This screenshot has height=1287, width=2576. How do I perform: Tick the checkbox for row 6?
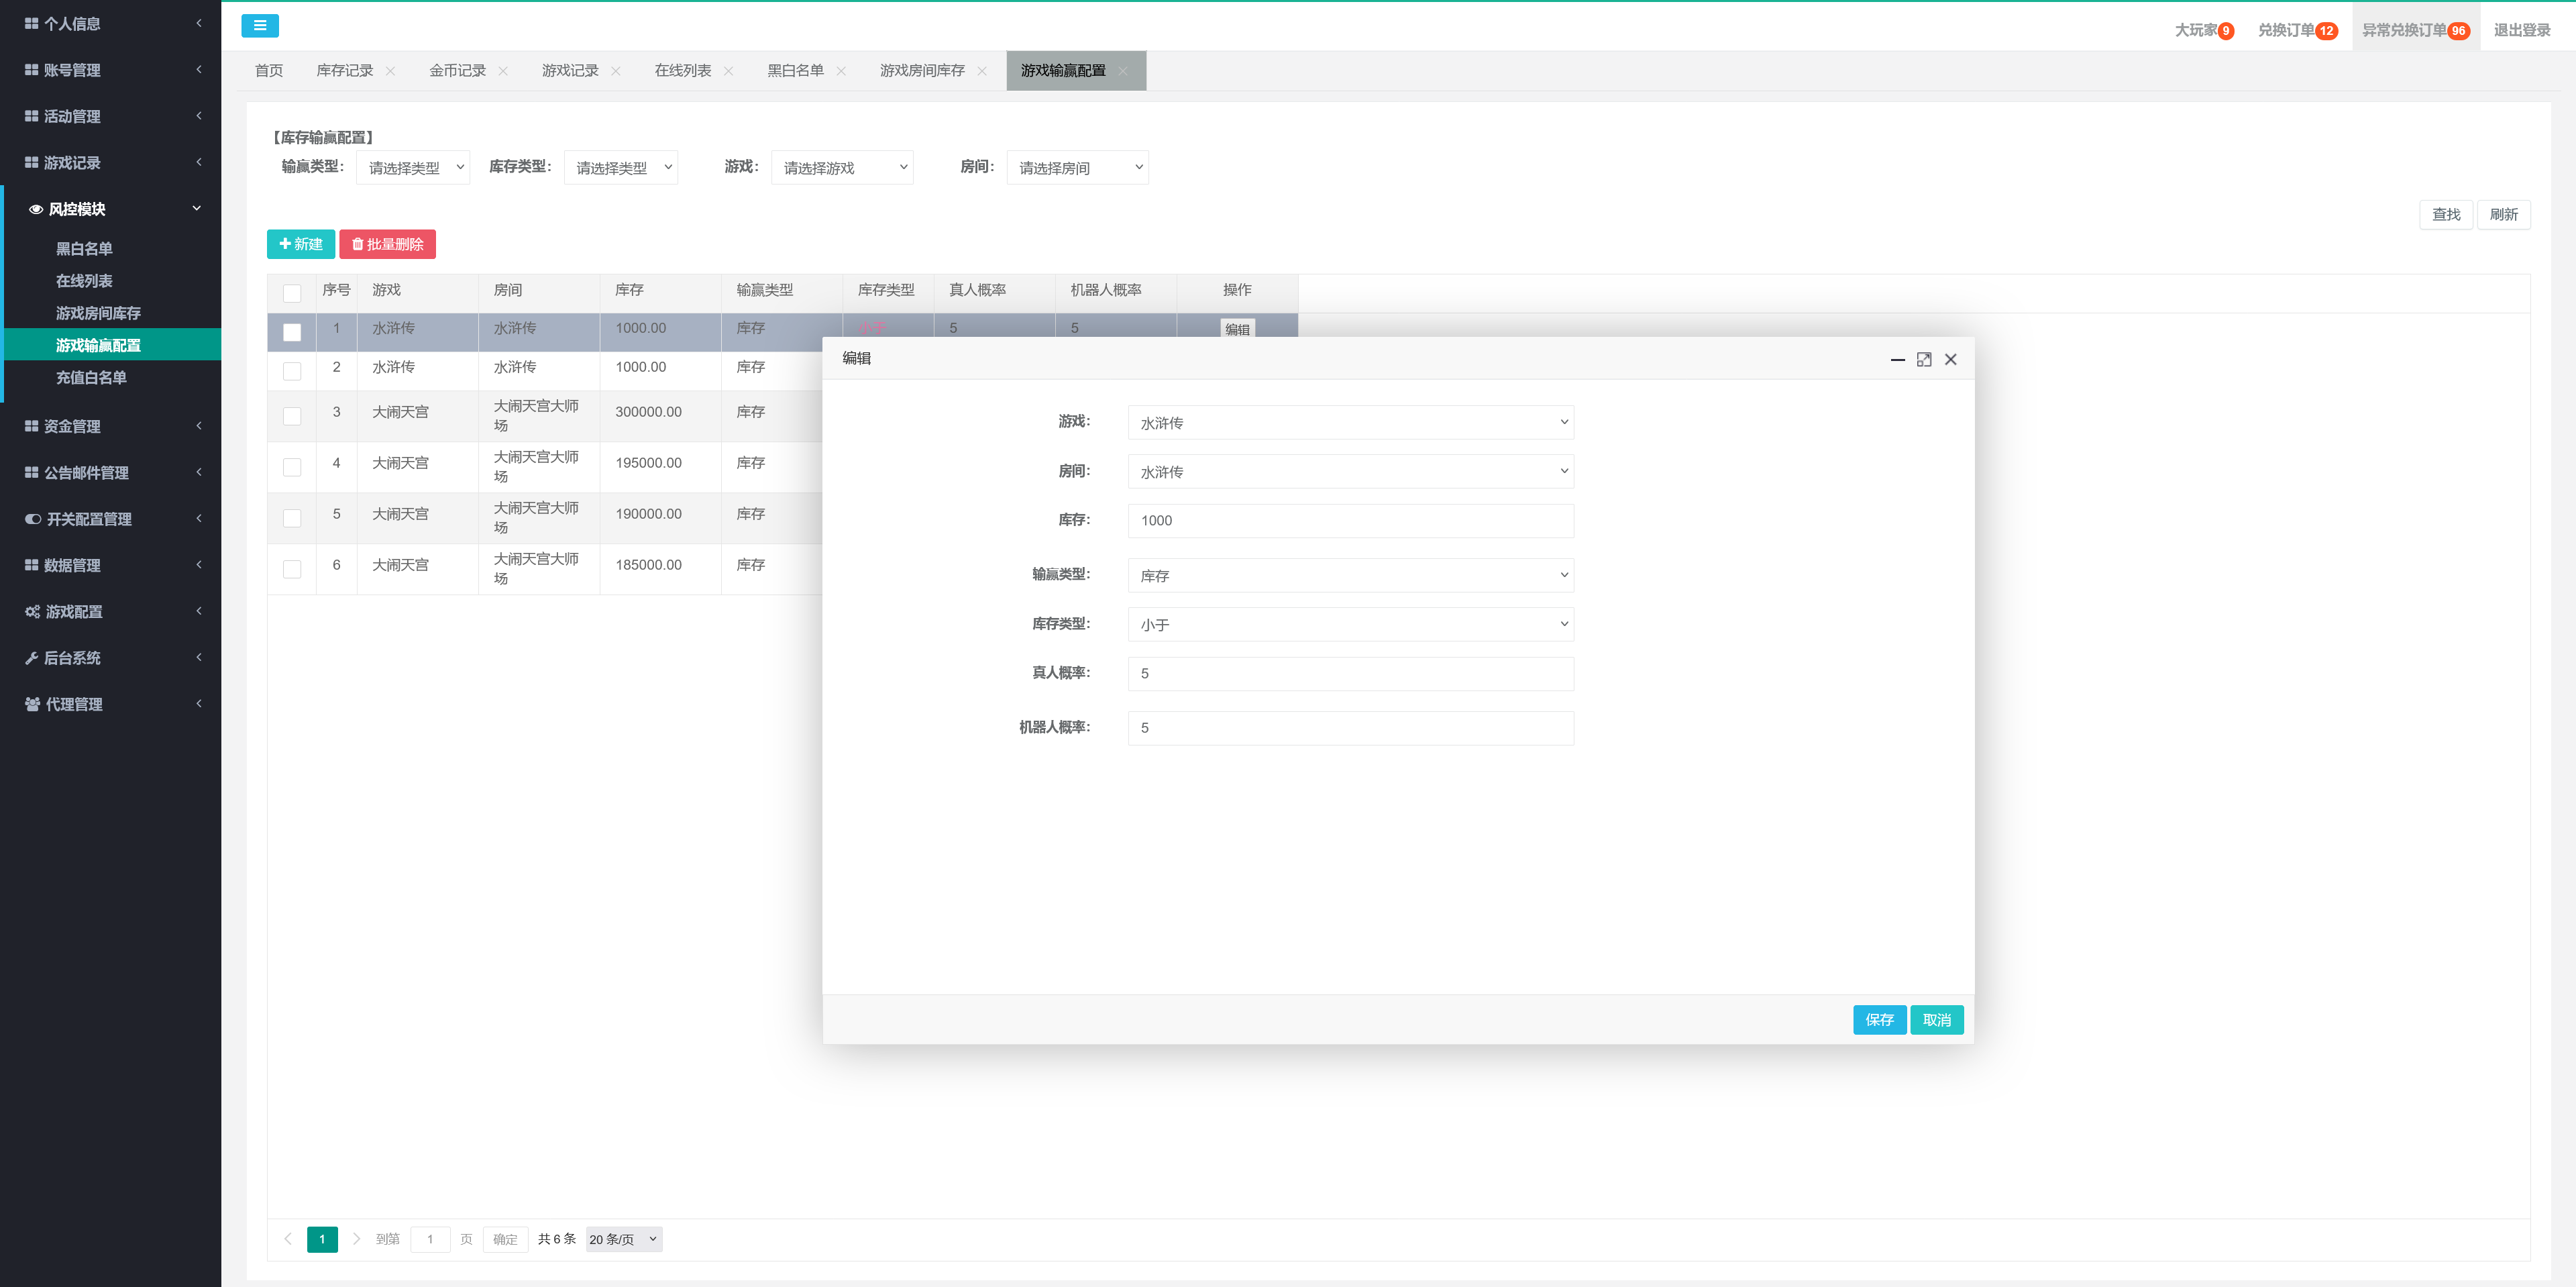[292, 569]
